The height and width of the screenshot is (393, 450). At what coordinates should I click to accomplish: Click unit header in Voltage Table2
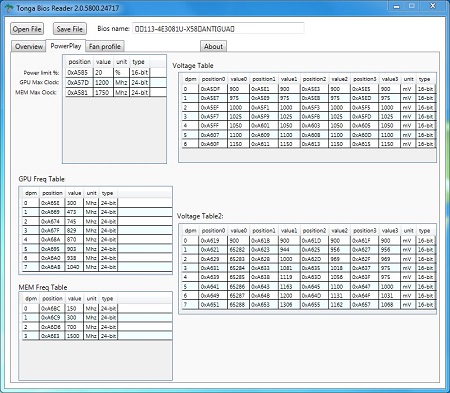click(x=408, y=230)
